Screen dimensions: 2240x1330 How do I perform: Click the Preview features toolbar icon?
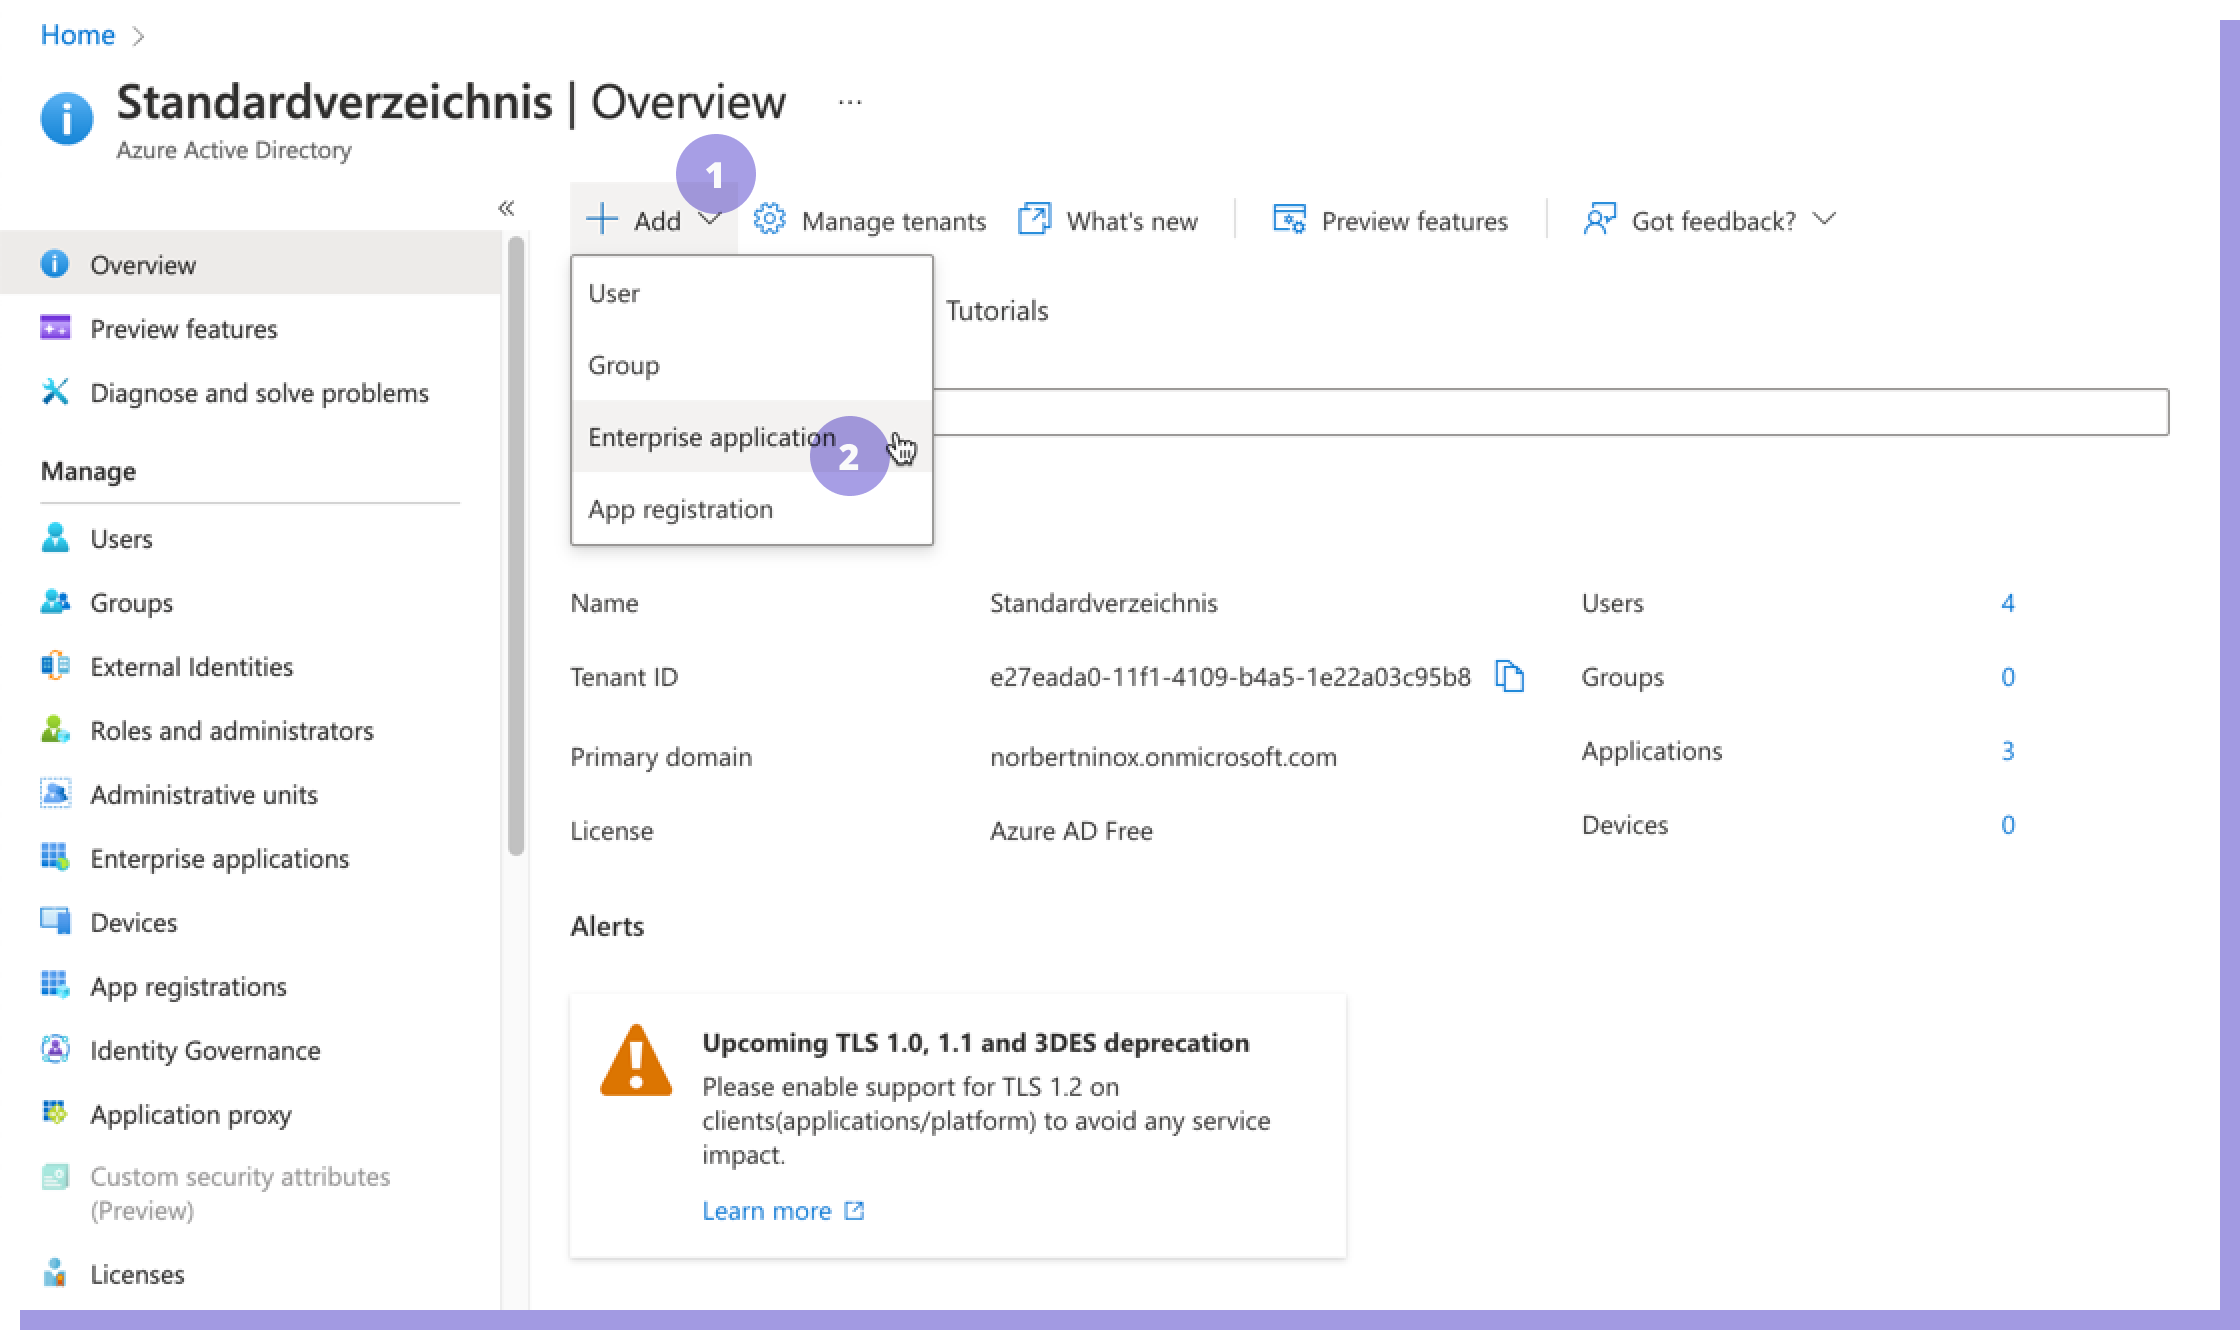coord(1289,219)
